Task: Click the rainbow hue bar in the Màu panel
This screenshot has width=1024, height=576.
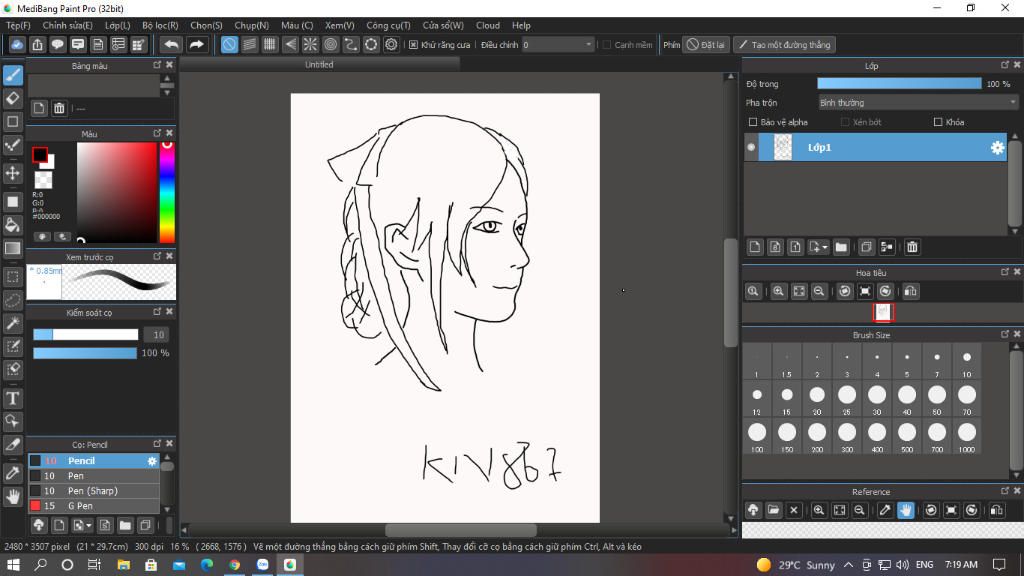Action: 167,192
